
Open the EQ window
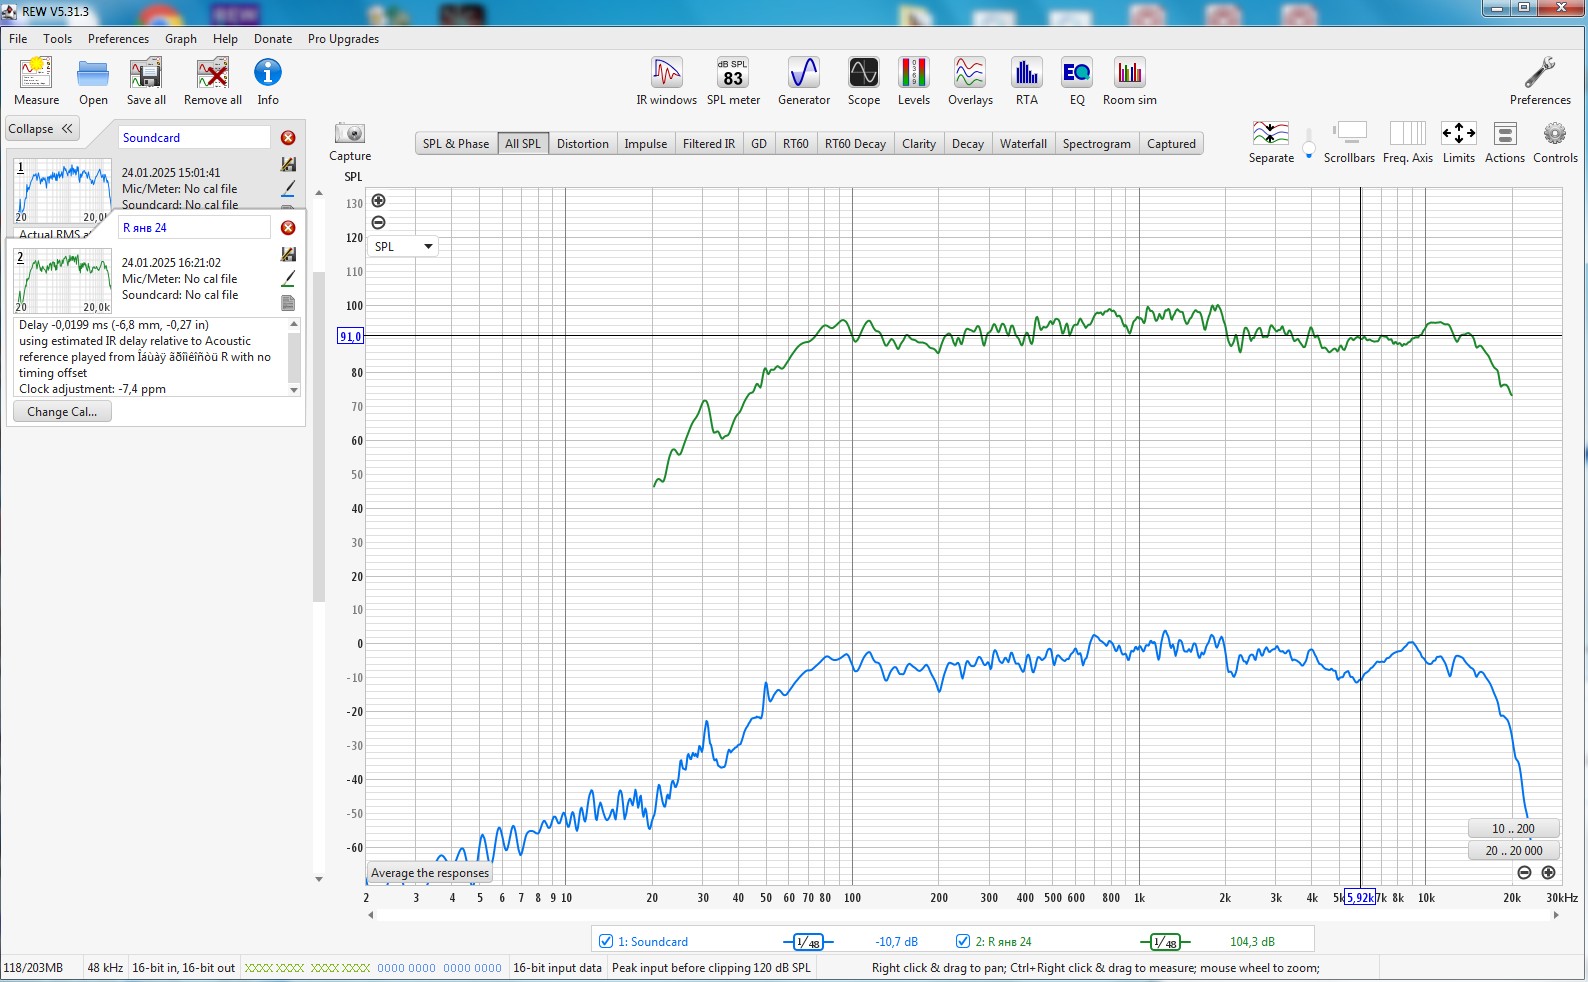(x=1076, y=81)
